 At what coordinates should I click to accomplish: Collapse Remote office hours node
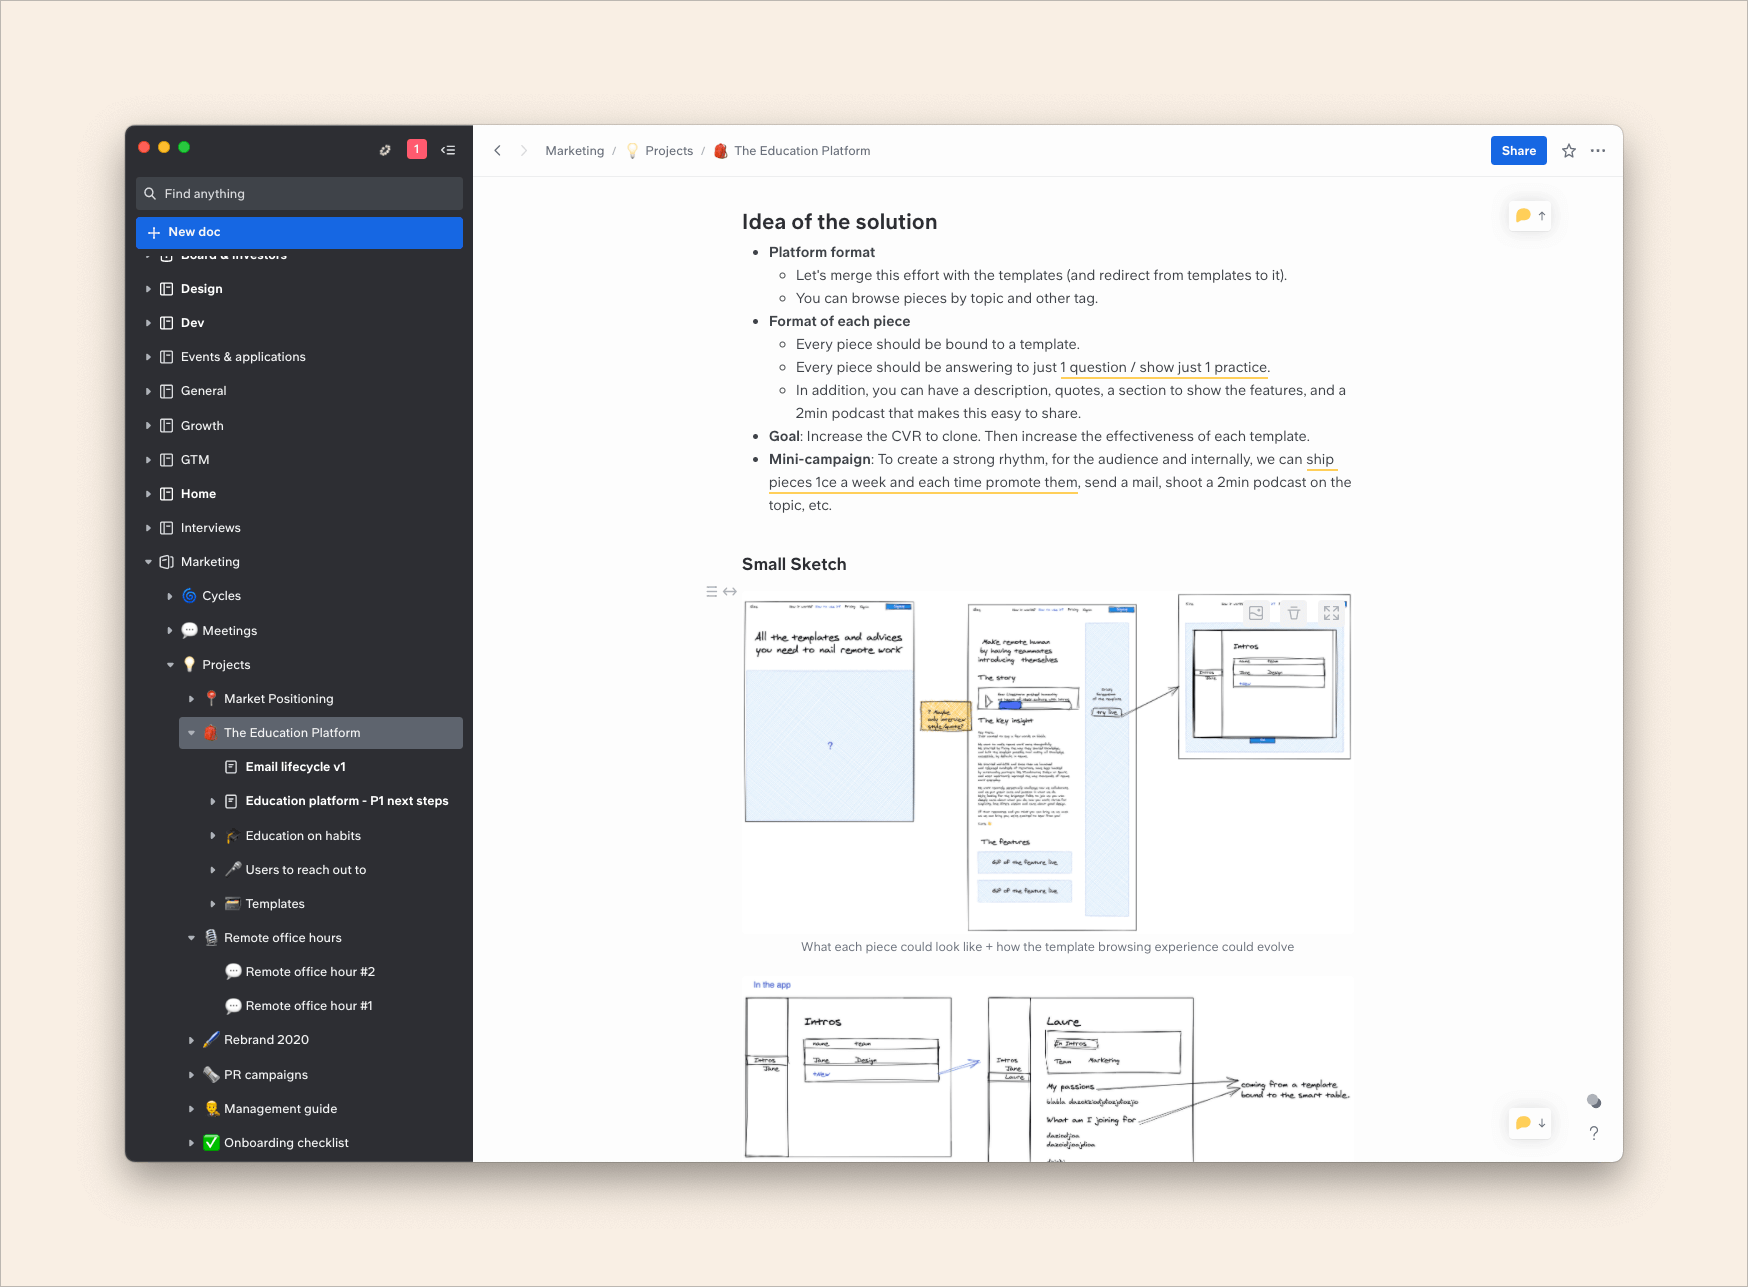pyautogui.click(x=191, y=938)
